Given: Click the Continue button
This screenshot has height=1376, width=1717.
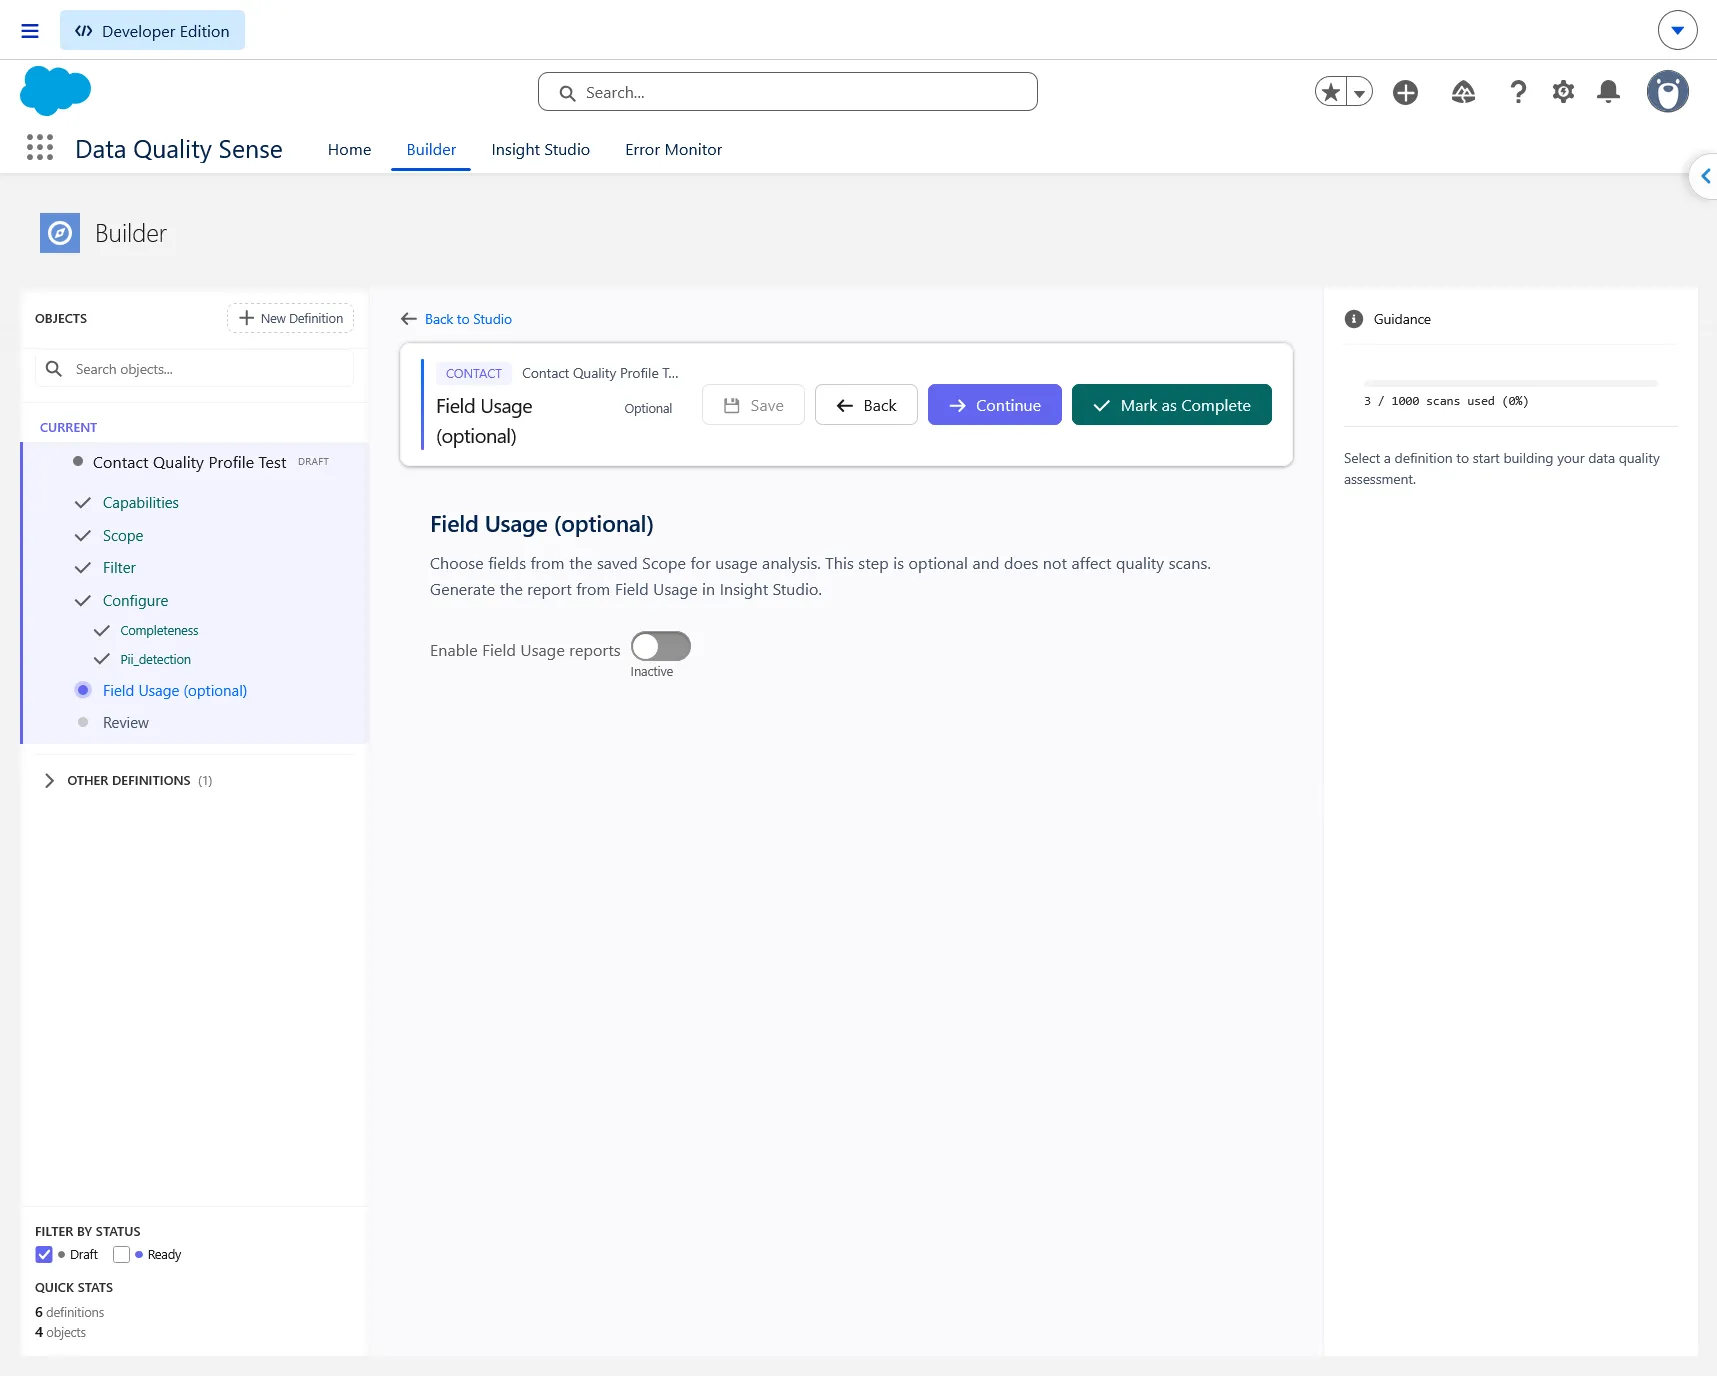Looking at the screenshot, I should [x=995, y=405].
